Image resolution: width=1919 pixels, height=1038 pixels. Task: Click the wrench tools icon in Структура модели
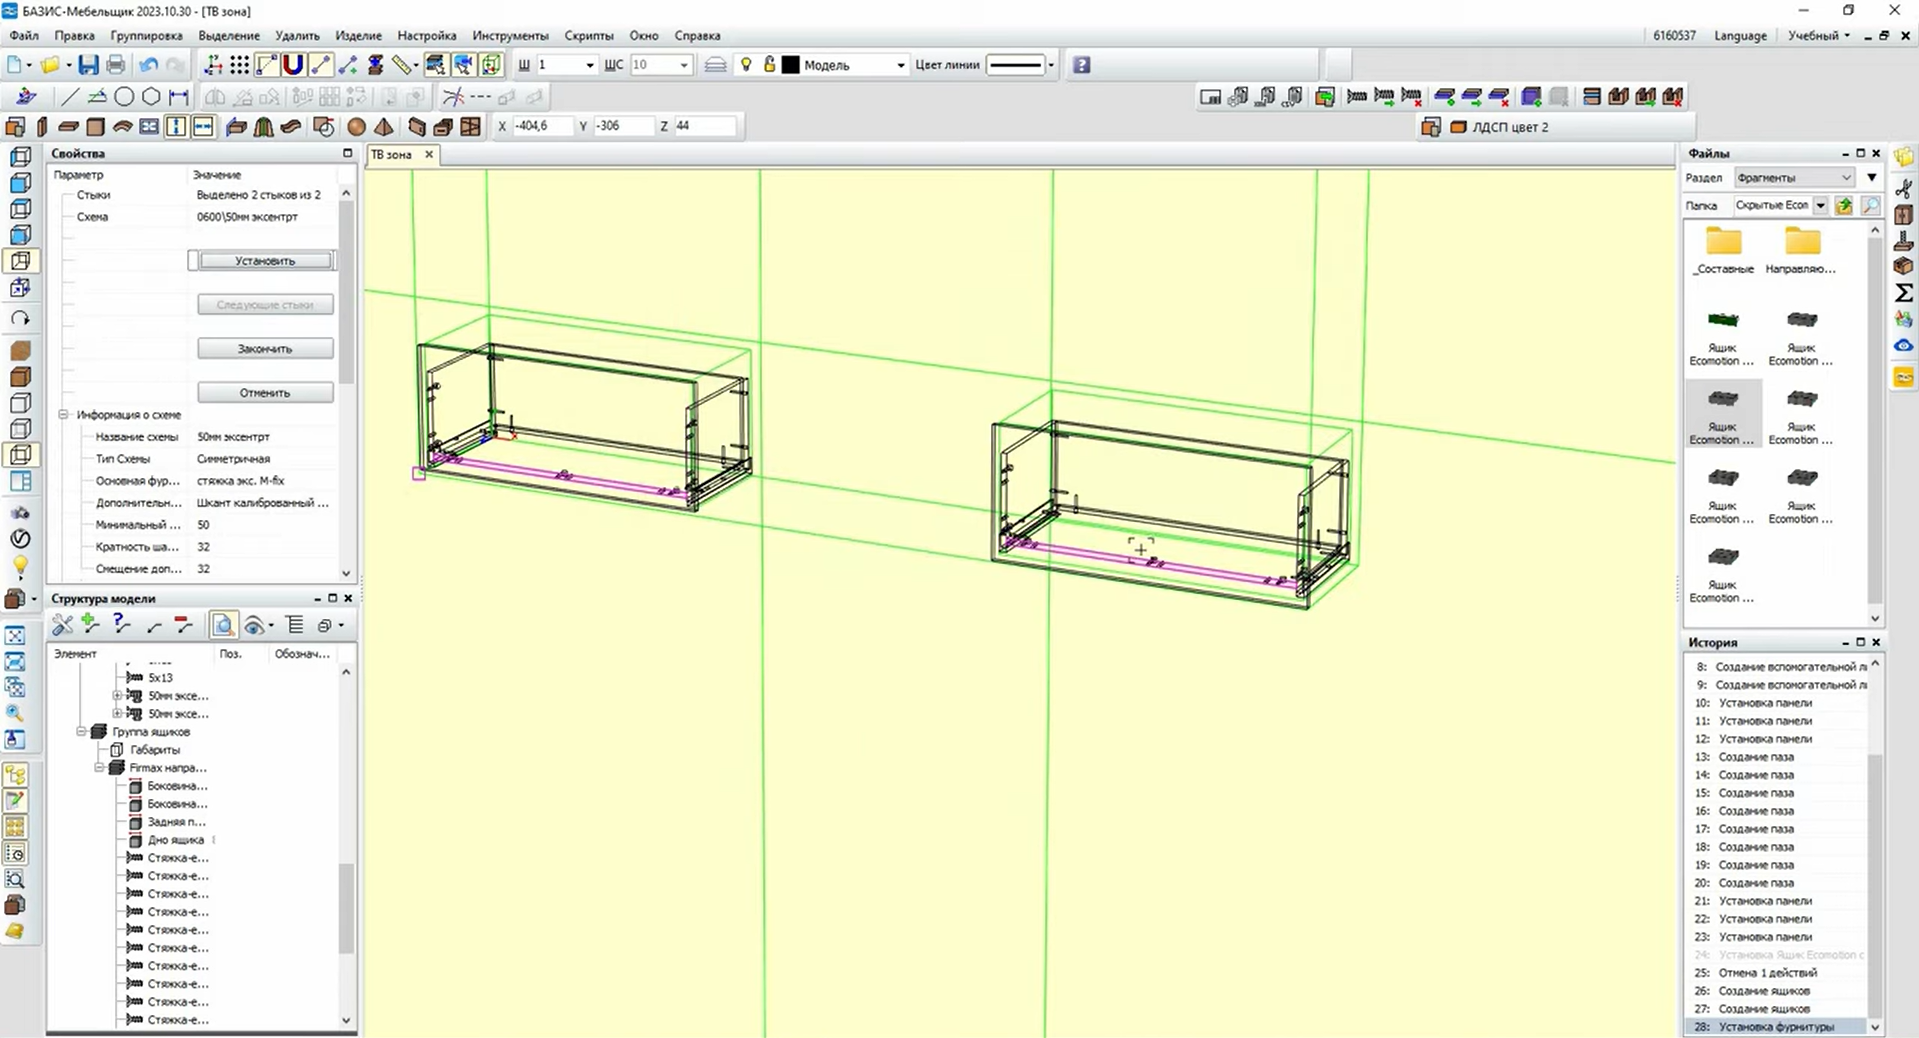click(x=63, y=625)
